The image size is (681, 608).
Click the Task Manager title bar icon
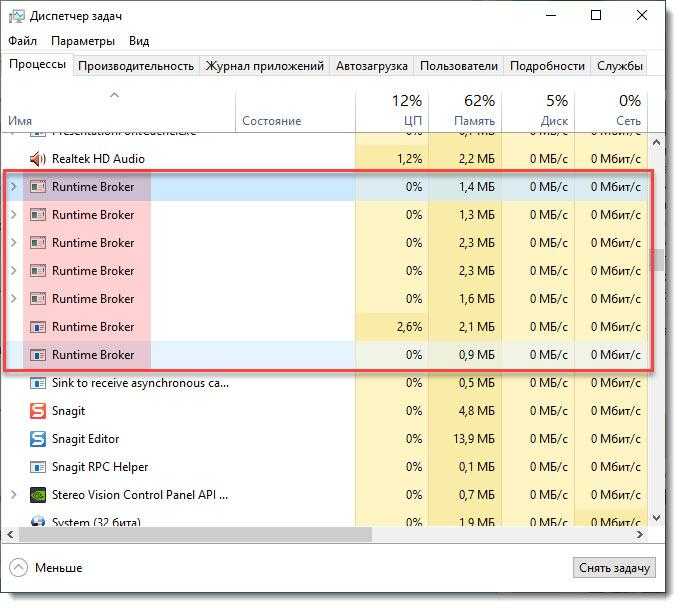click(x=17, y=16)
